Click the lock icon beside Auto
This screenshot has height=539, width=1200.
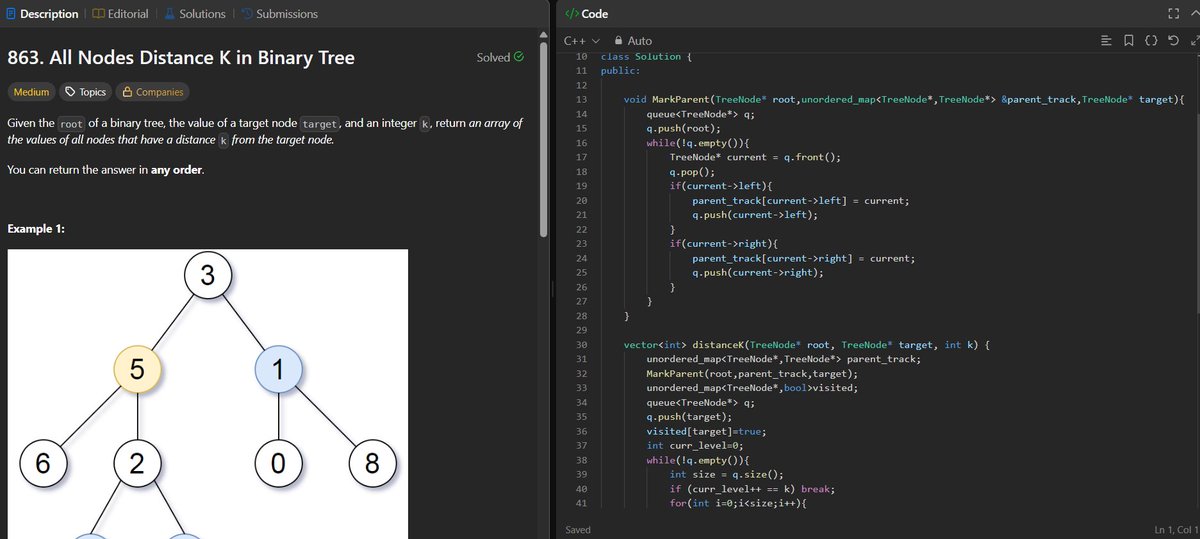tap(618, 41)
